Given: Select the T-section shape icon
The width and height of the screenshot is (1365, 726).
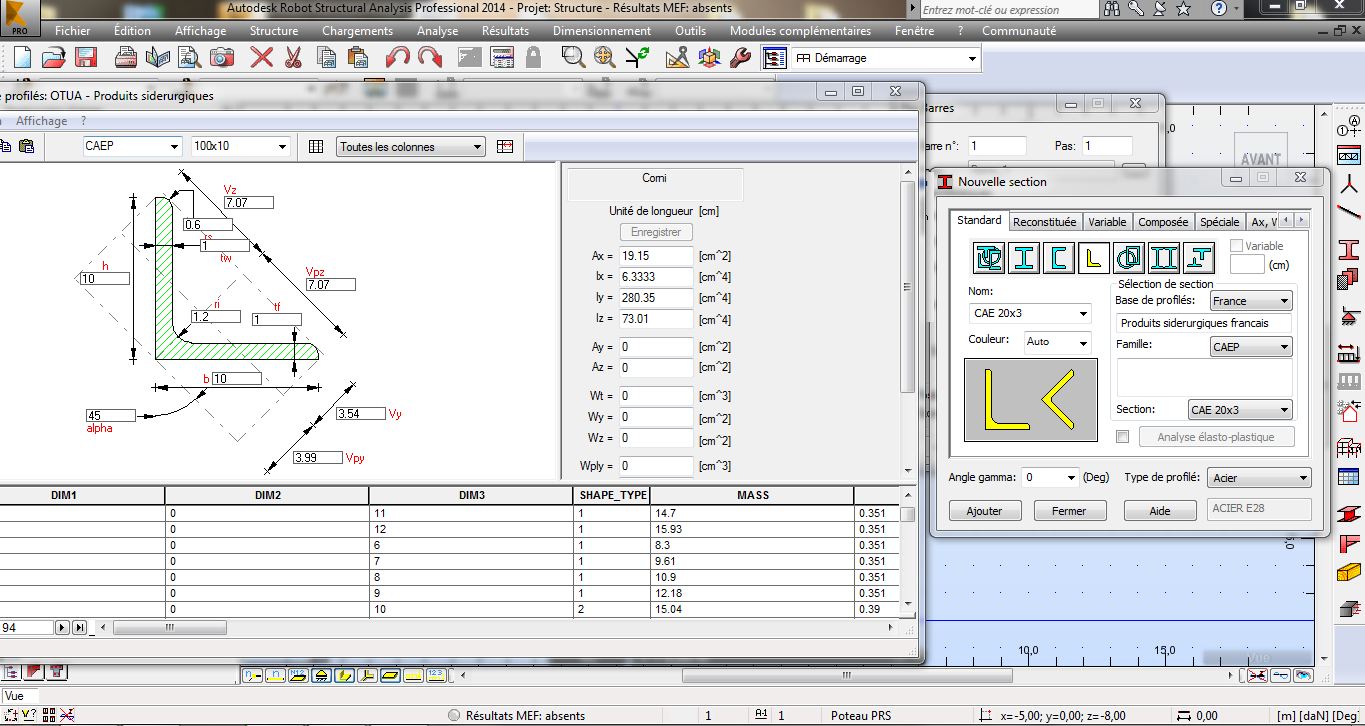Looking at the screenshot, I should (x=1199, y=258).
